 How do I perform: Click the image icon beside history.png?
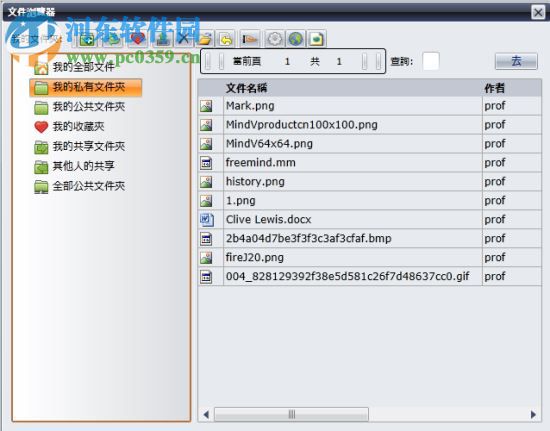click(206, 182)
